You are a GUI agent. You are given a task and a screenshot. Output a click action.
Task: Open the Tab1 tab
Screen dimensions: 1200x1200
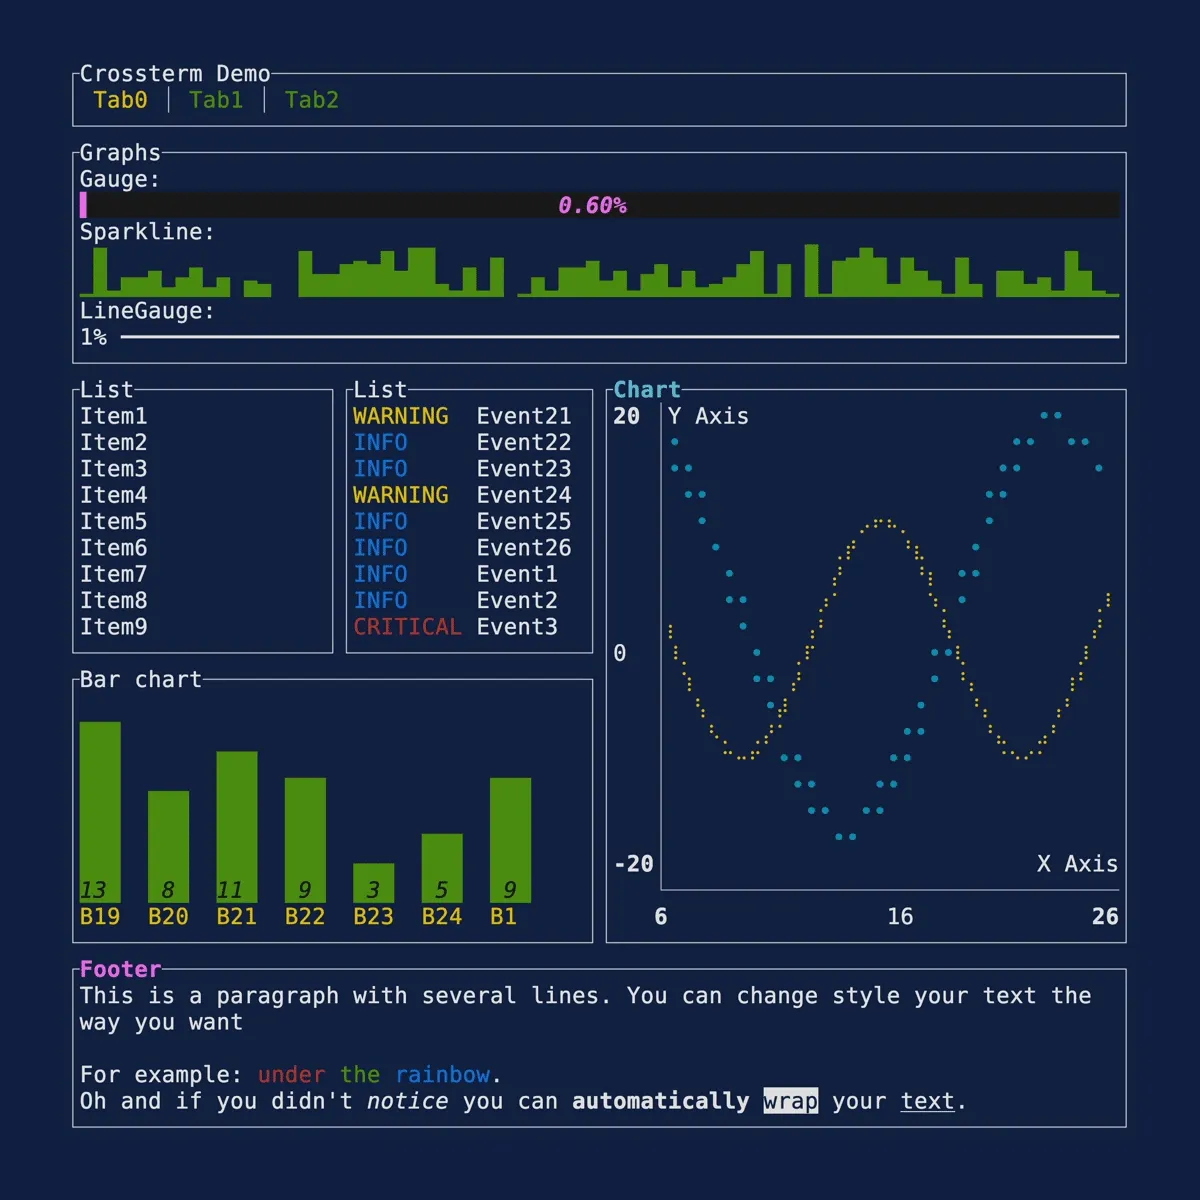point(216,100)
